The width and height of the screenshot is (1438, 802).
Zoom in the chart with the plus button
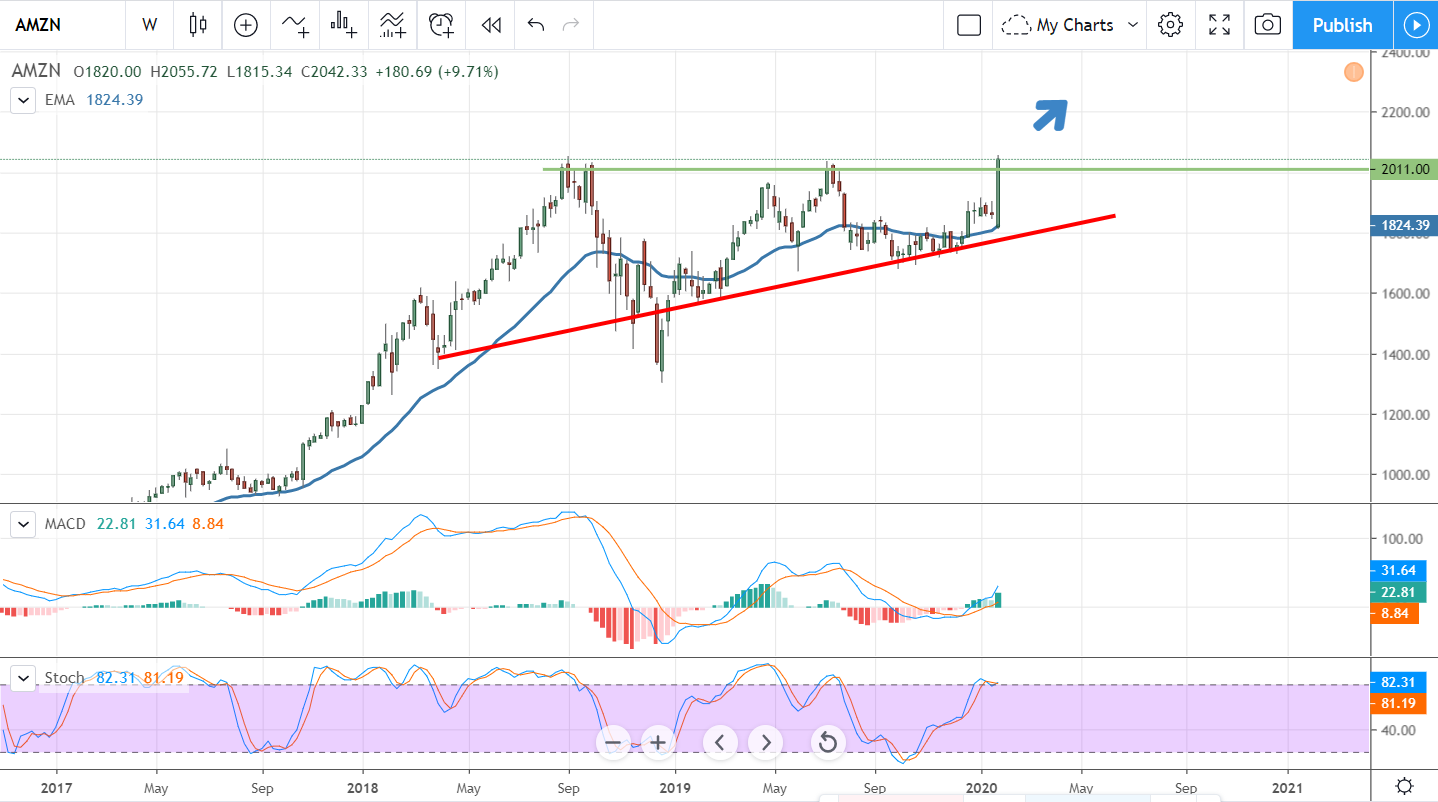point(658,742)
